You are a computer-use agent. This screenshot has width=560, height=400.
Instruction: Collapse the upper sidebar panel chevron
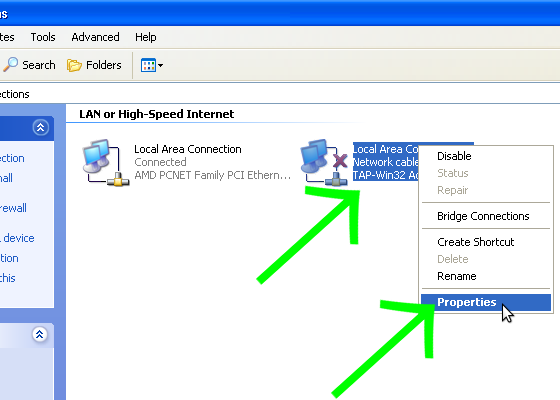pos(40,127)
